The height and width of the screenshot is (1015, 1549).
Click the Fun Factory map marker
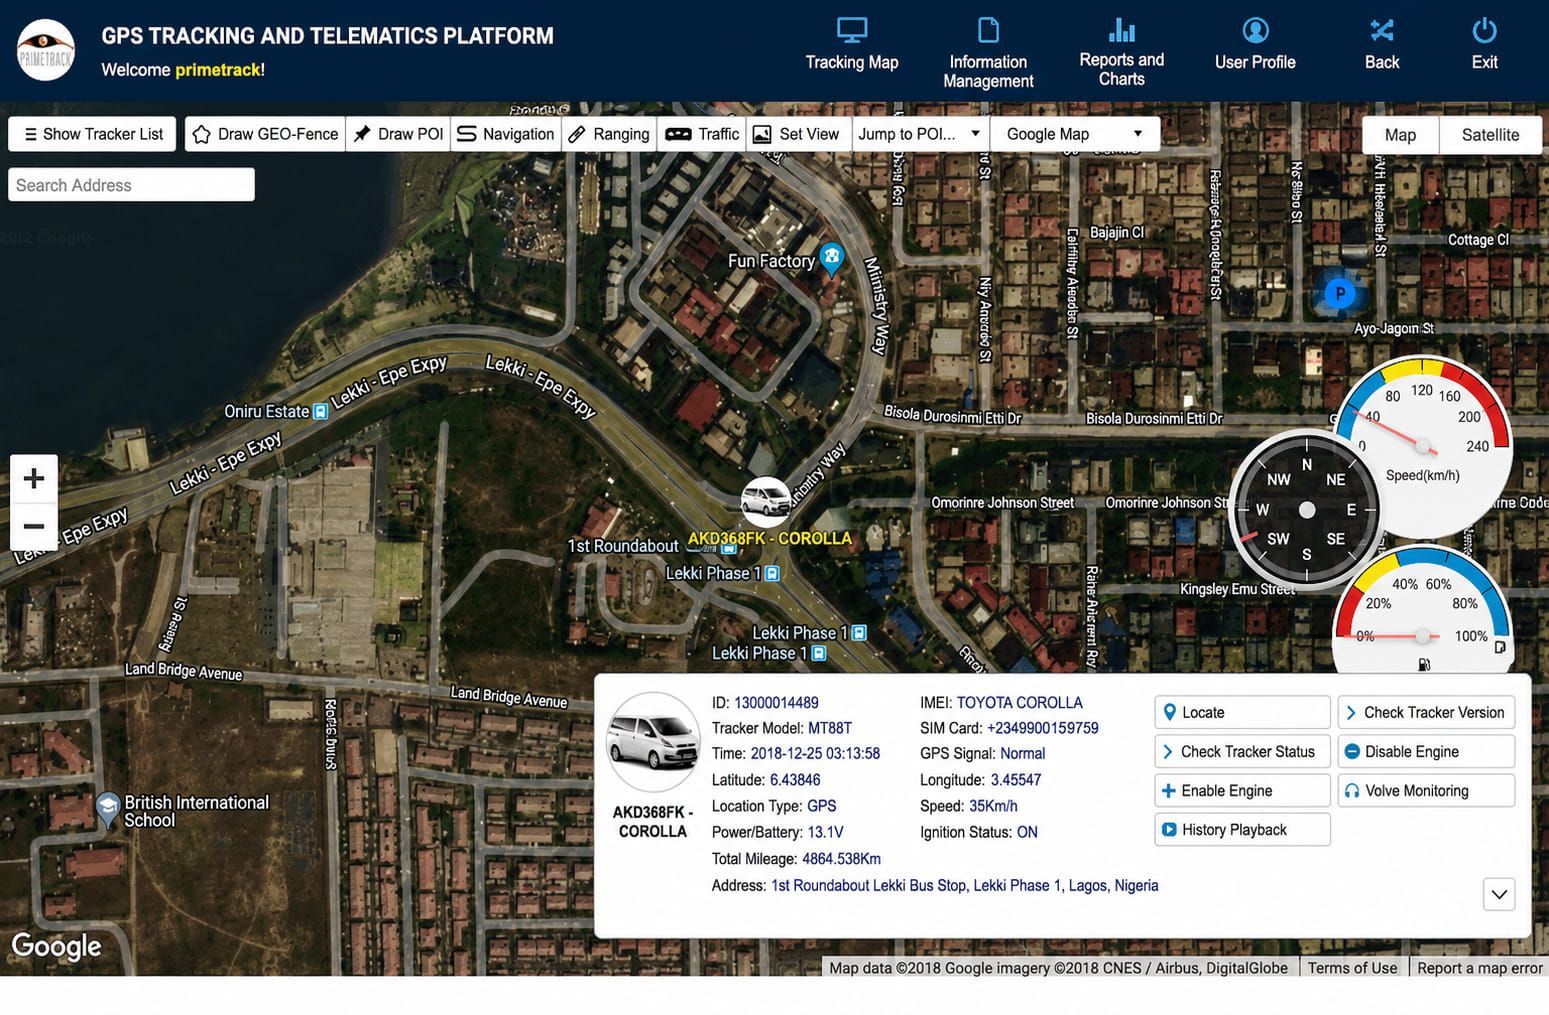(x=831, y=258)
